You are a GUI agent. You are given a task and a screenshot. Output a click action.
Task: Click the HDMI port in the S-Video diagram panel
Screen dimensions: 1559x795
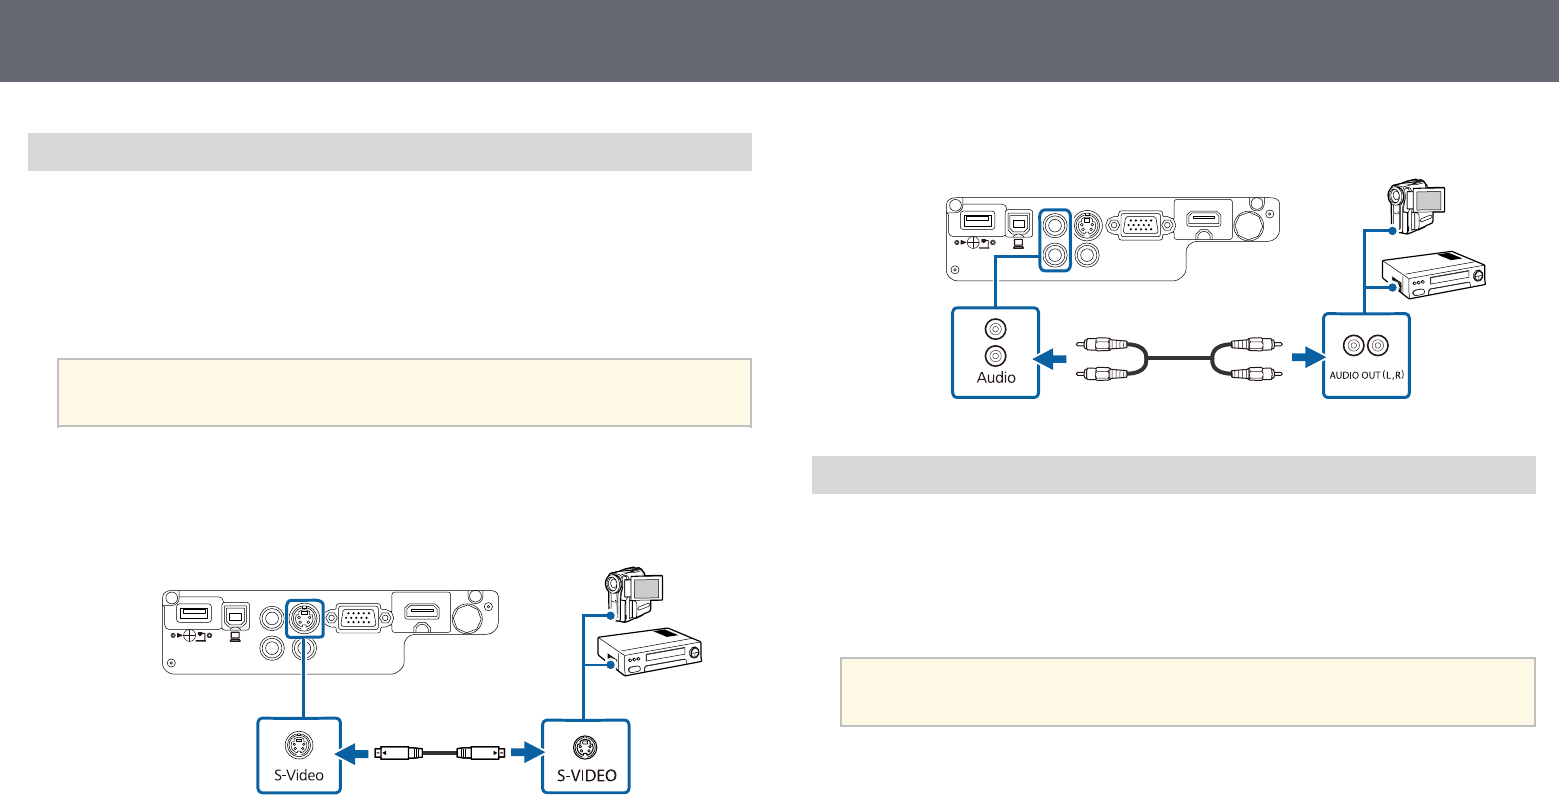422,612
